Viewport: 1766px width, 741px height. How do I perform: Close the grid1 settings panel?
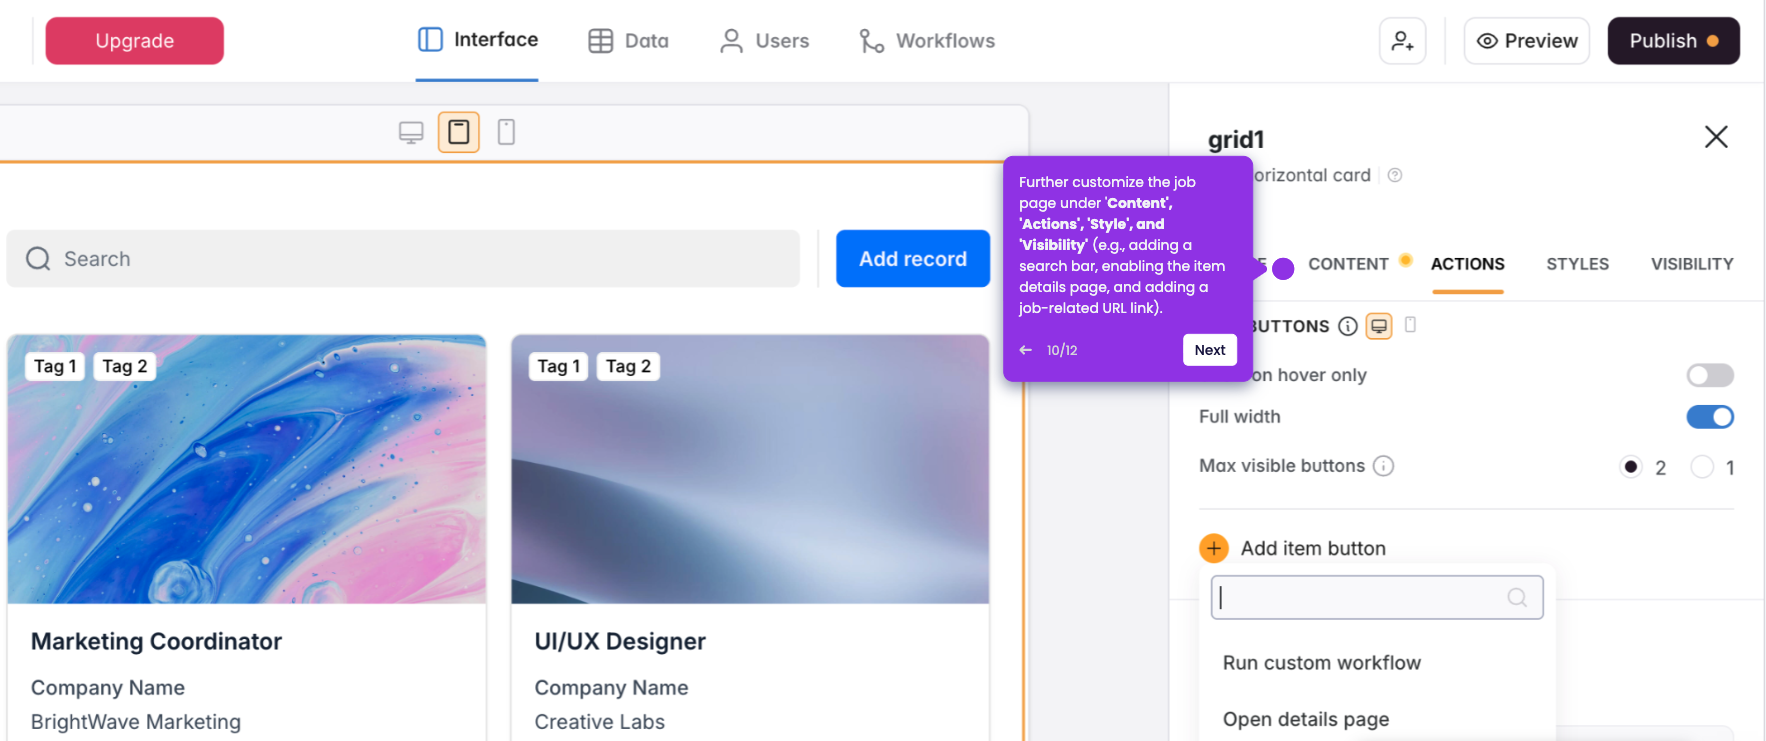pyautogui.click(x=1716, y=137)
